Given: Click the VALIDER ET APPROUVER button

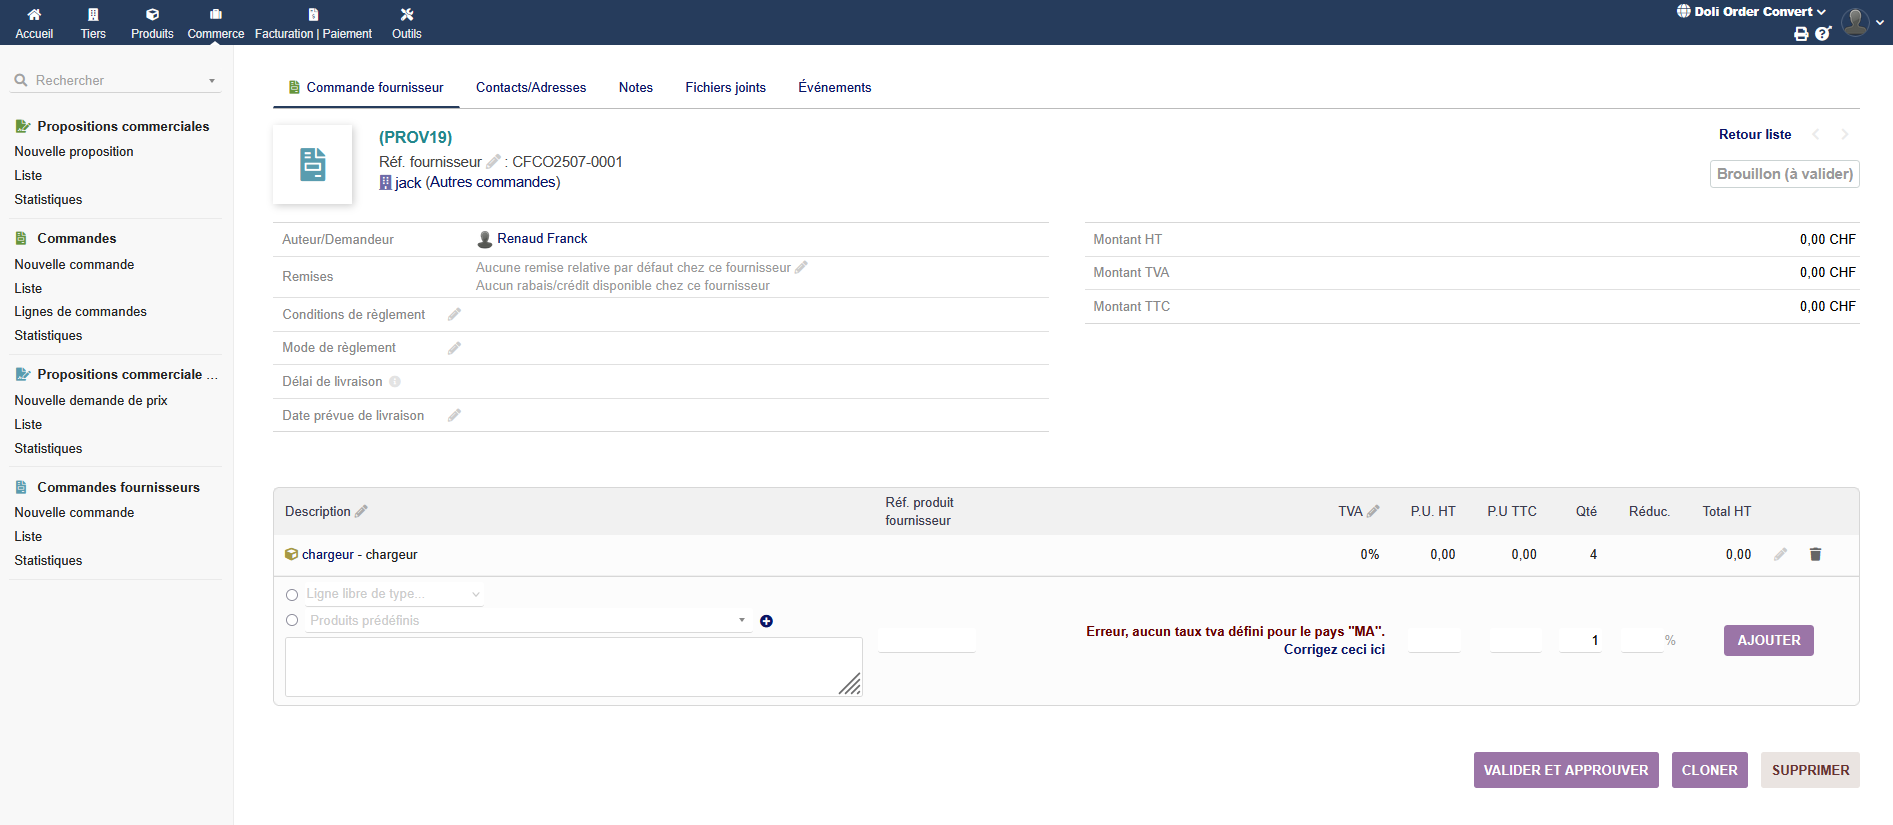Looking at the screenshot, I should [x=1565, y=770].
